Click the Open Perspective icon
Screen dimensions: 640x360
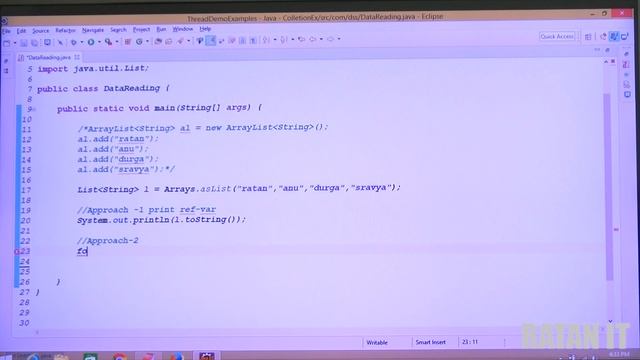point(588,37)
